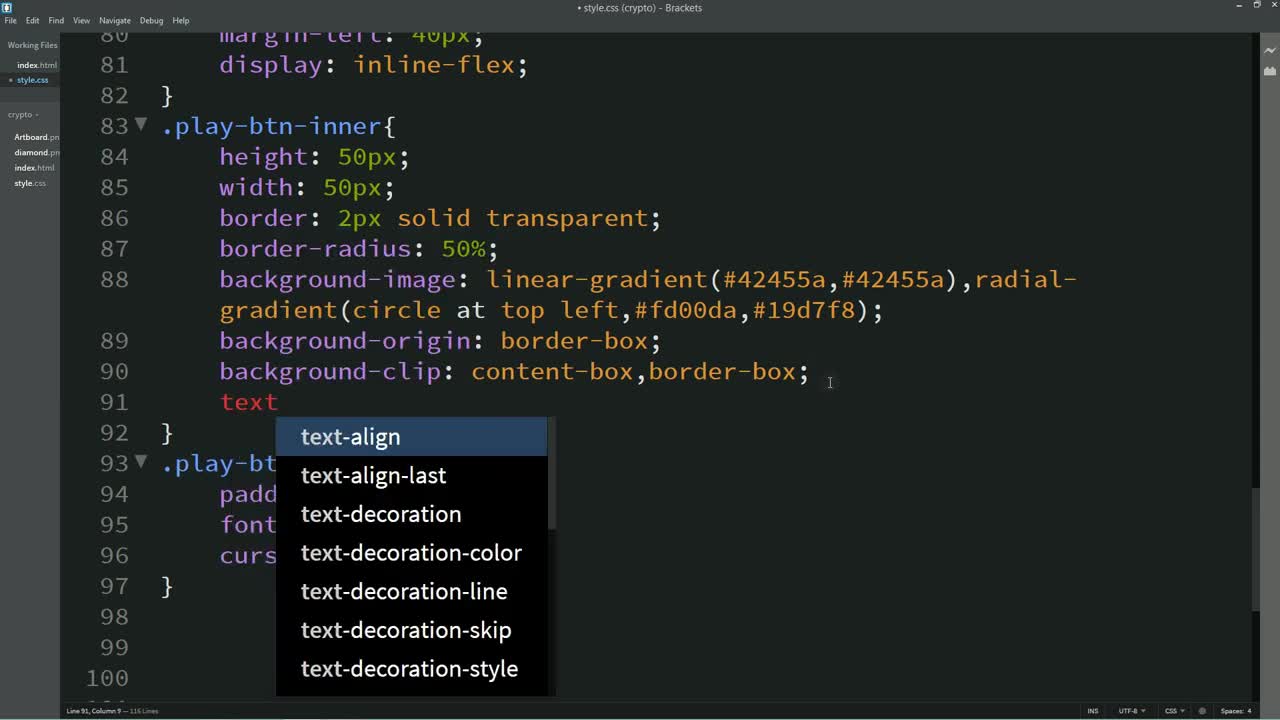Screen dimensions: 1280x720
Task: Click color value #fd00da on line 88
Action: [685, 310]
